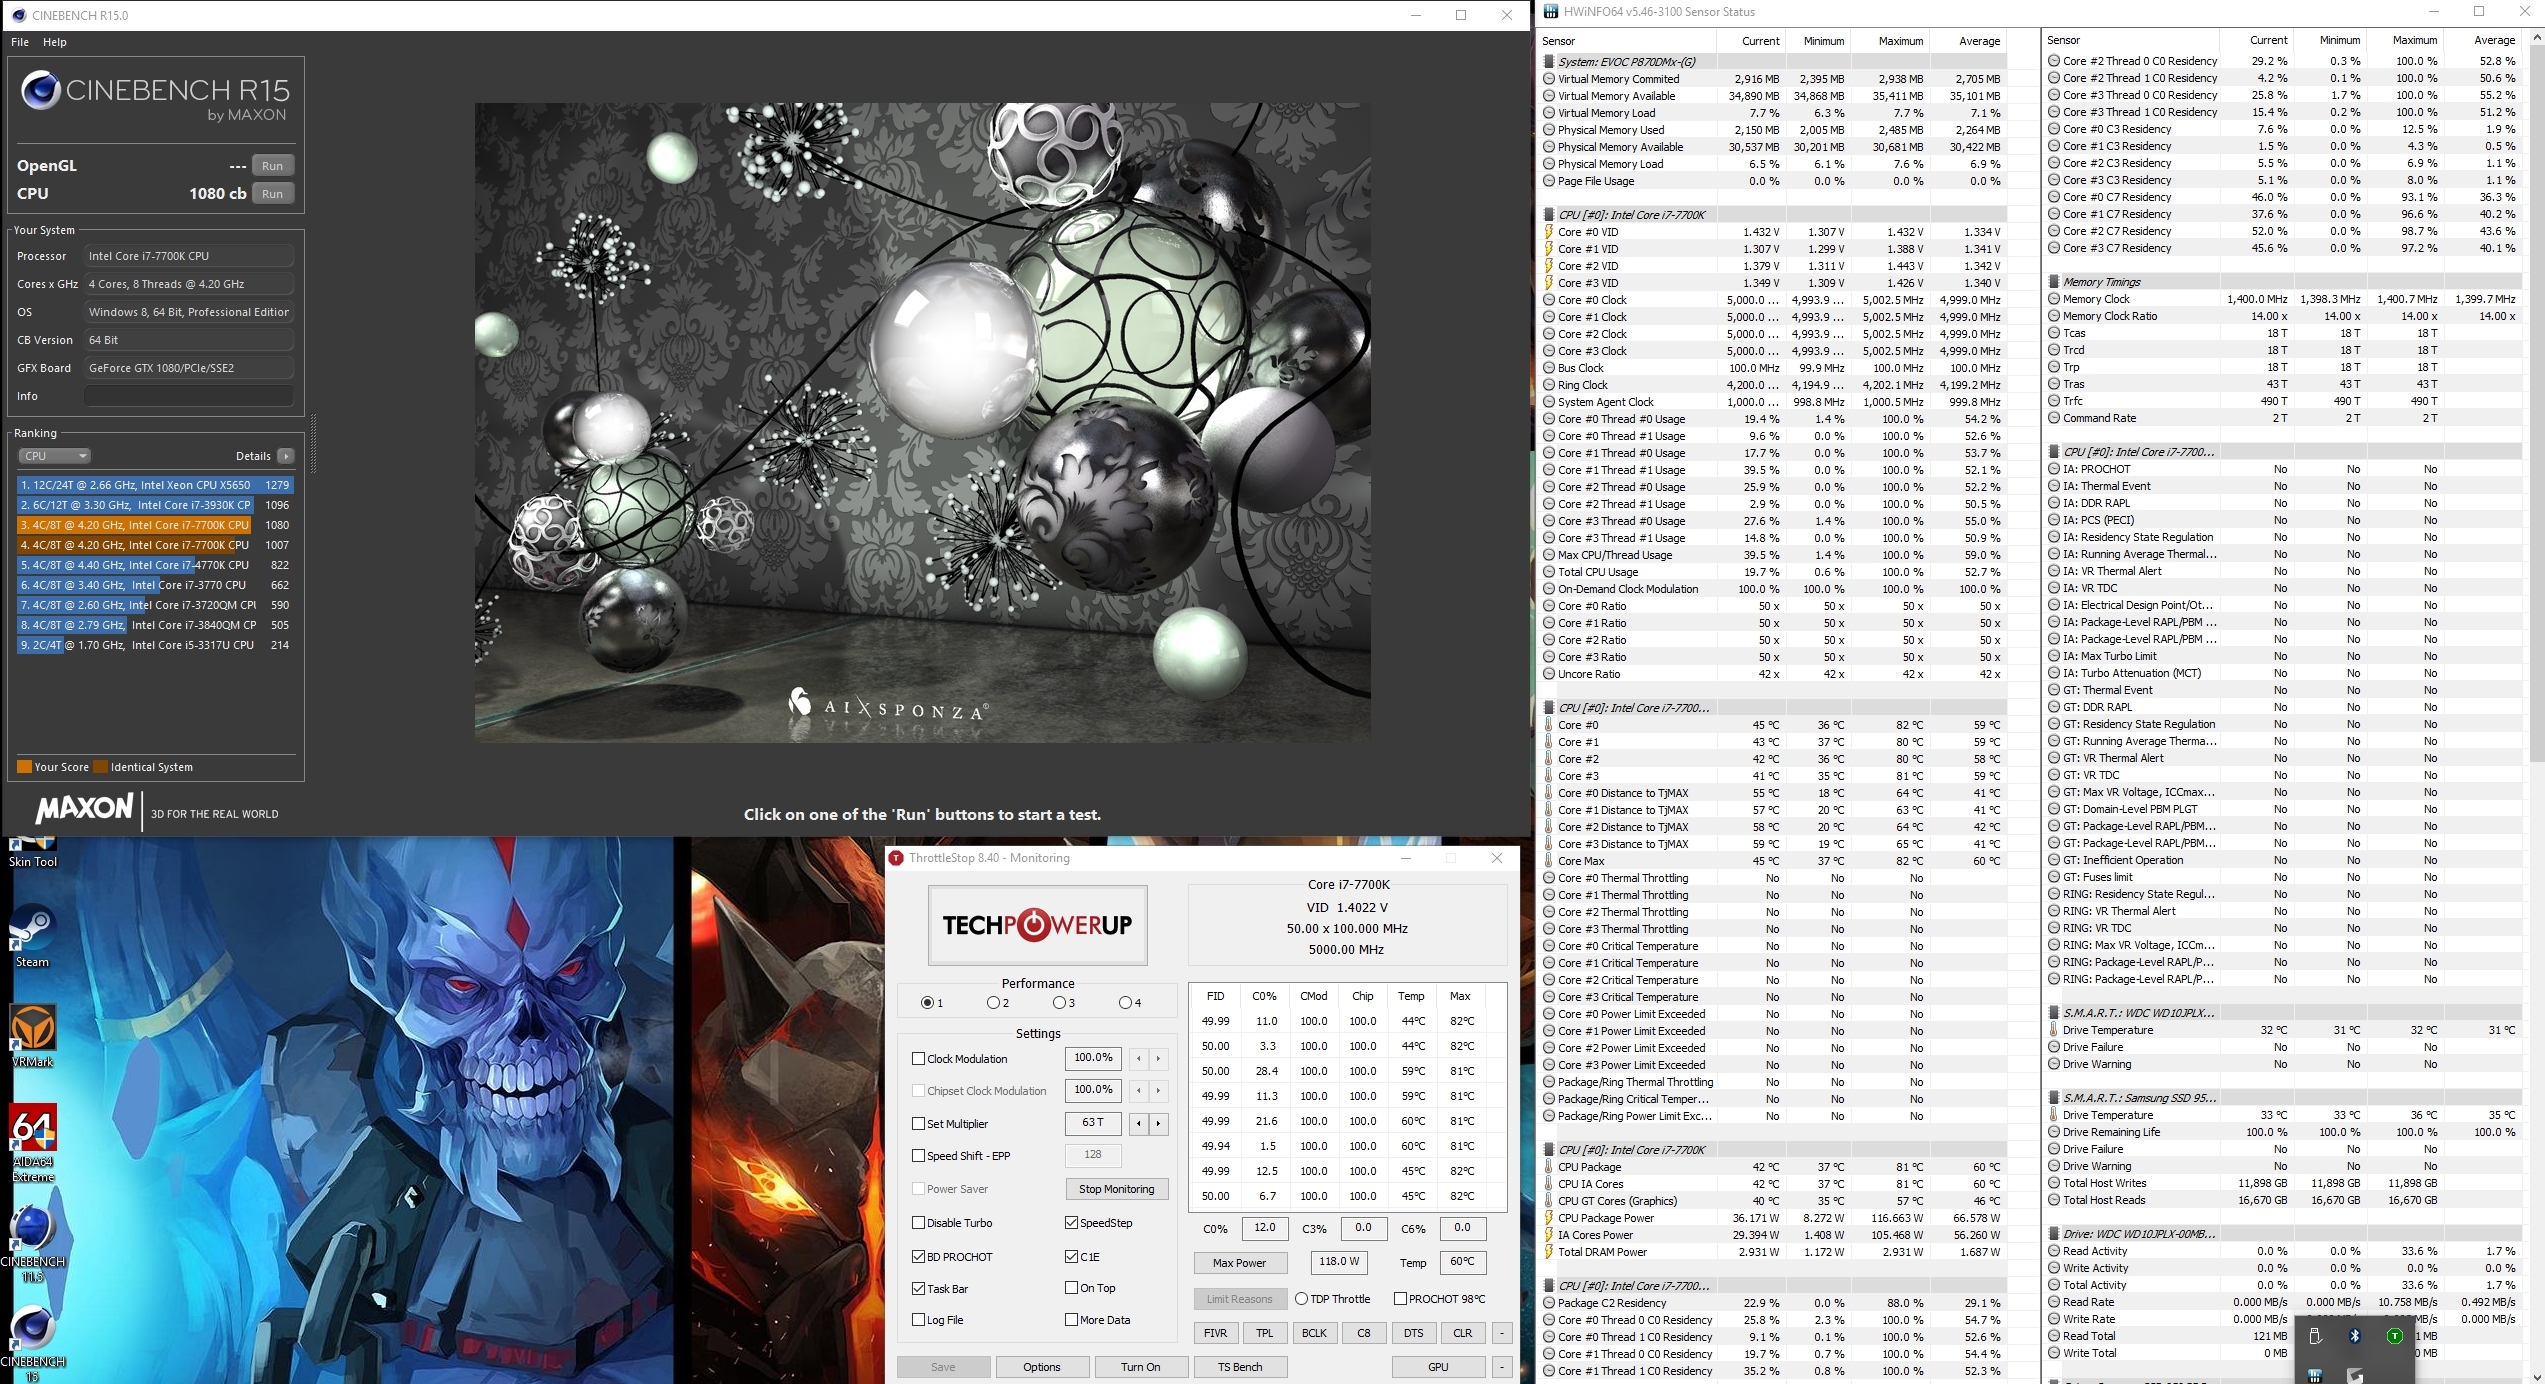Click the Info input field

tap(189, 396)
